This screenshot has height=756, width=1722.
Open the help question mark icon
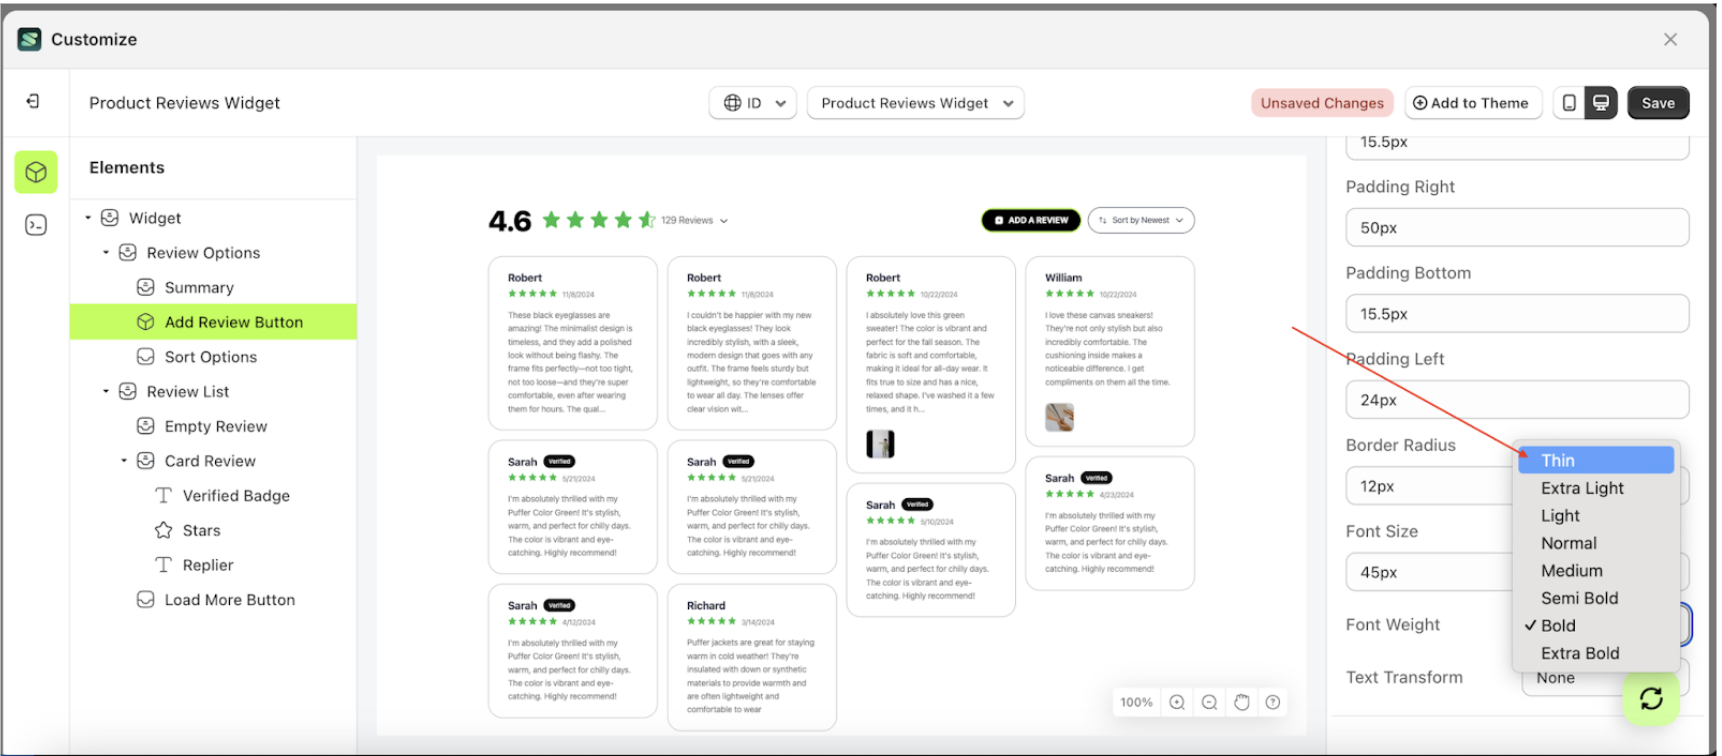pos(1273,702)
